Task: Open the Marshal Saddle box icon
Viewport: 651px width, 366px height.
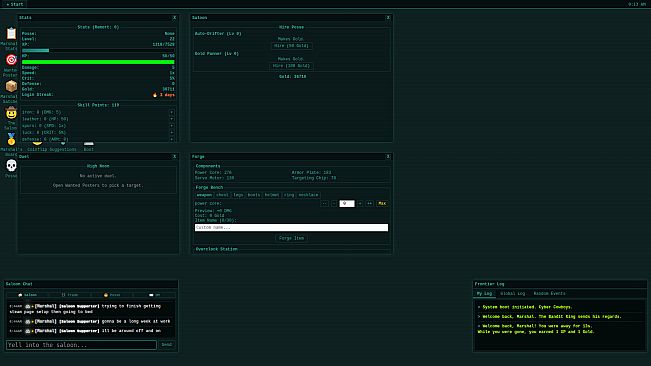Action: (x=11, y=86)
